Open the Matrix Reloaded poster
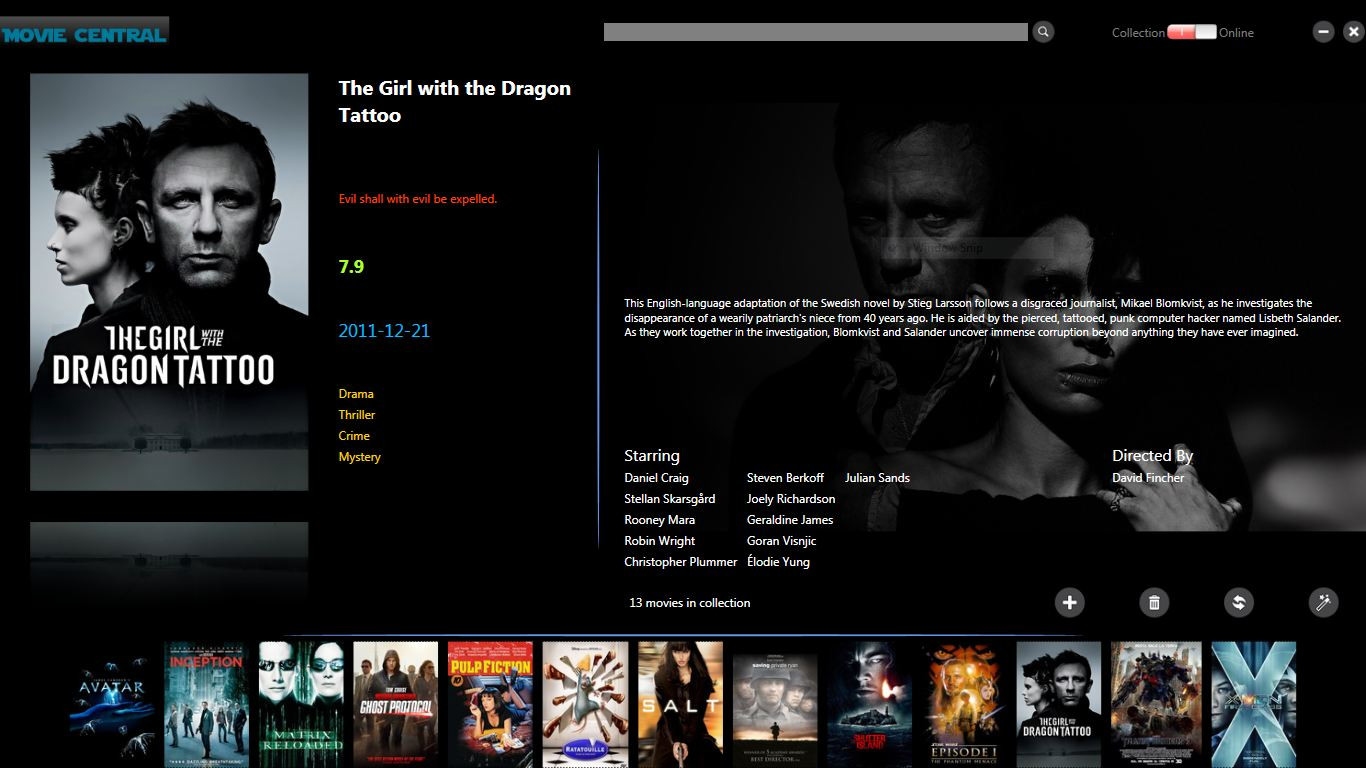Viewport: 1366px width, 768px height. coord(301,704)
